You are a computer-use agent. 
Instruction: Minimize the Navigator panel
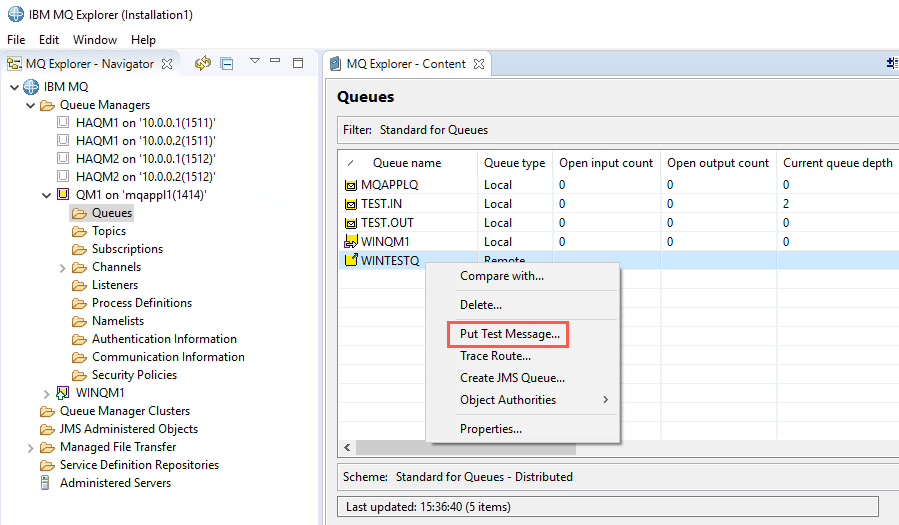click(275, 61)
